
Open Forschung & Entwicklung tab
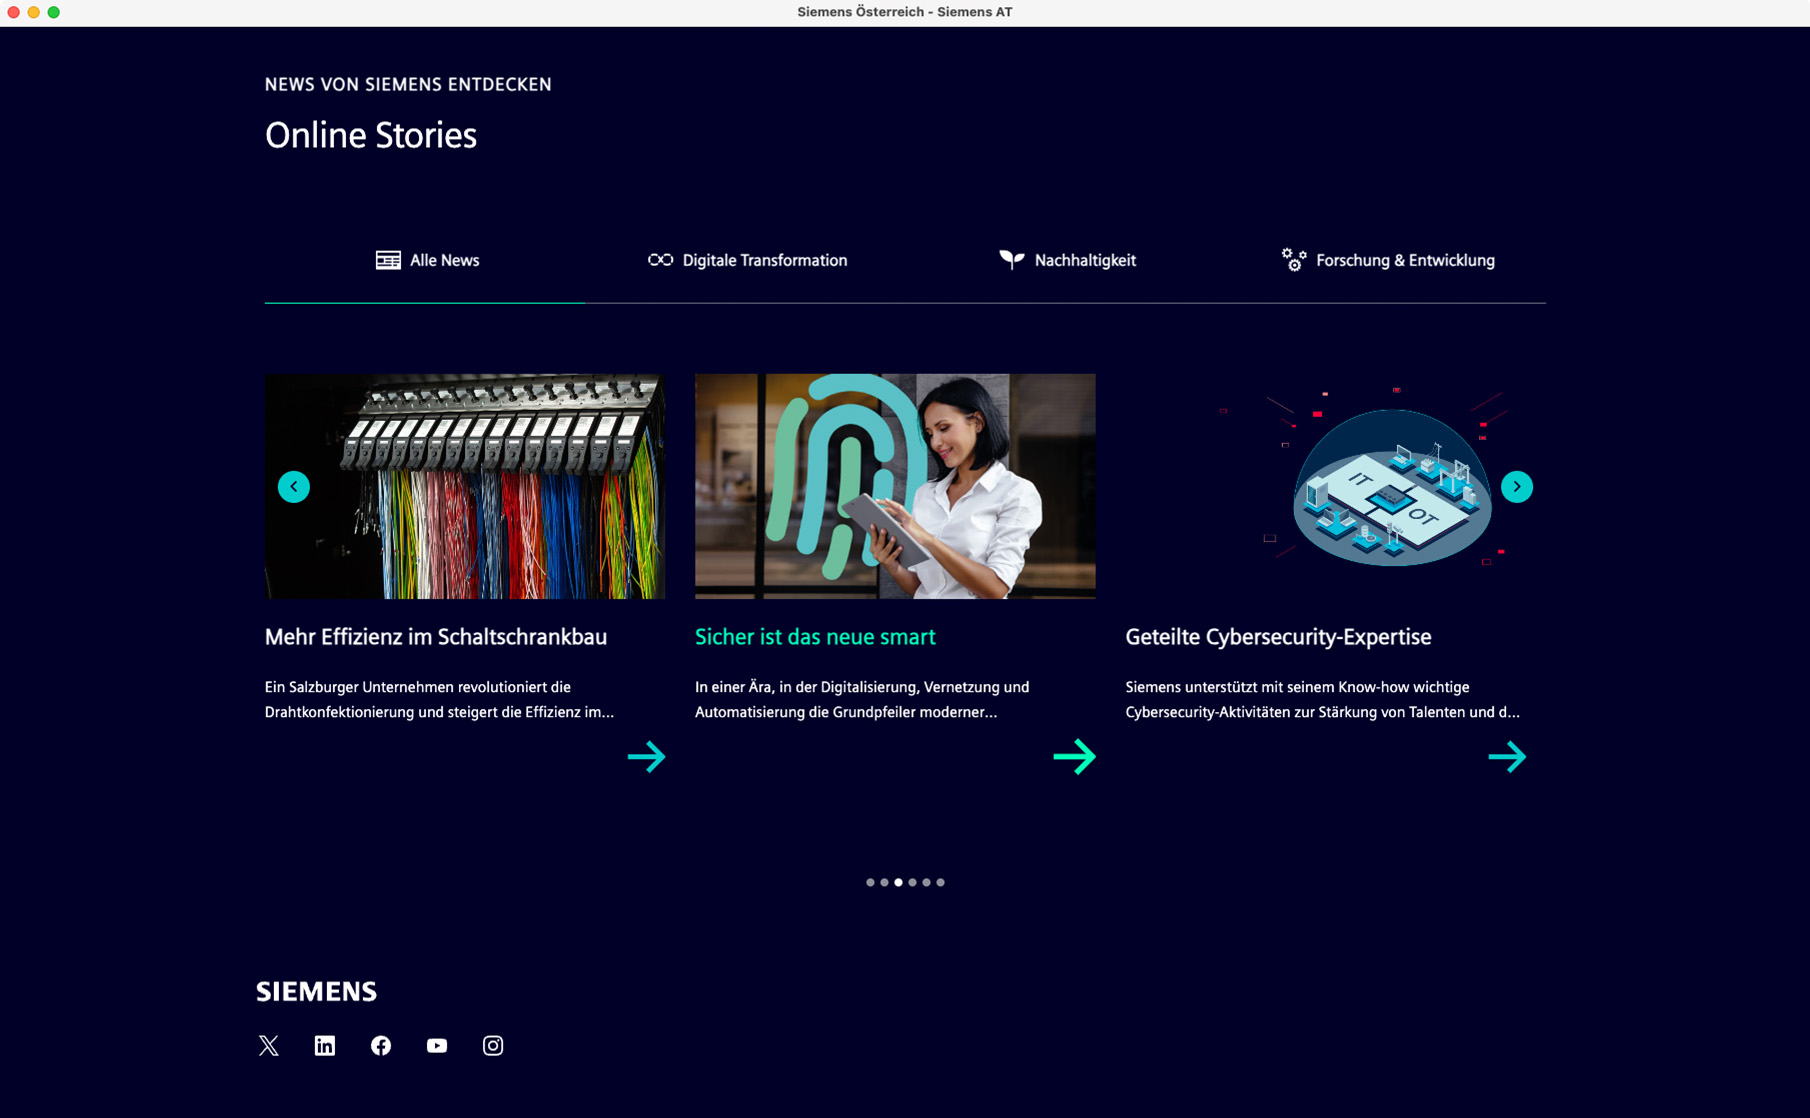click(1387, 261)
